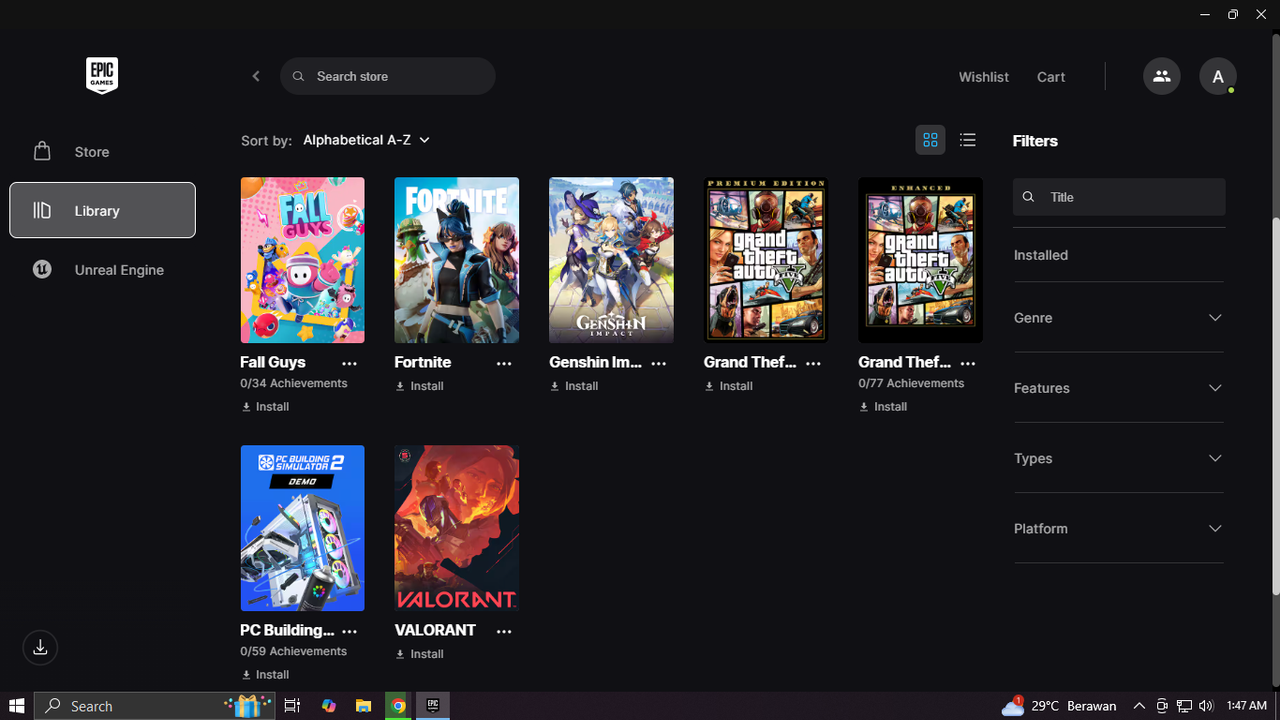Viewport: 1280px width, 720px height.
Task: Open the Sort by Alphabetical A-Z dropdown
Action: pyautogui.click(x=366, y=140)
